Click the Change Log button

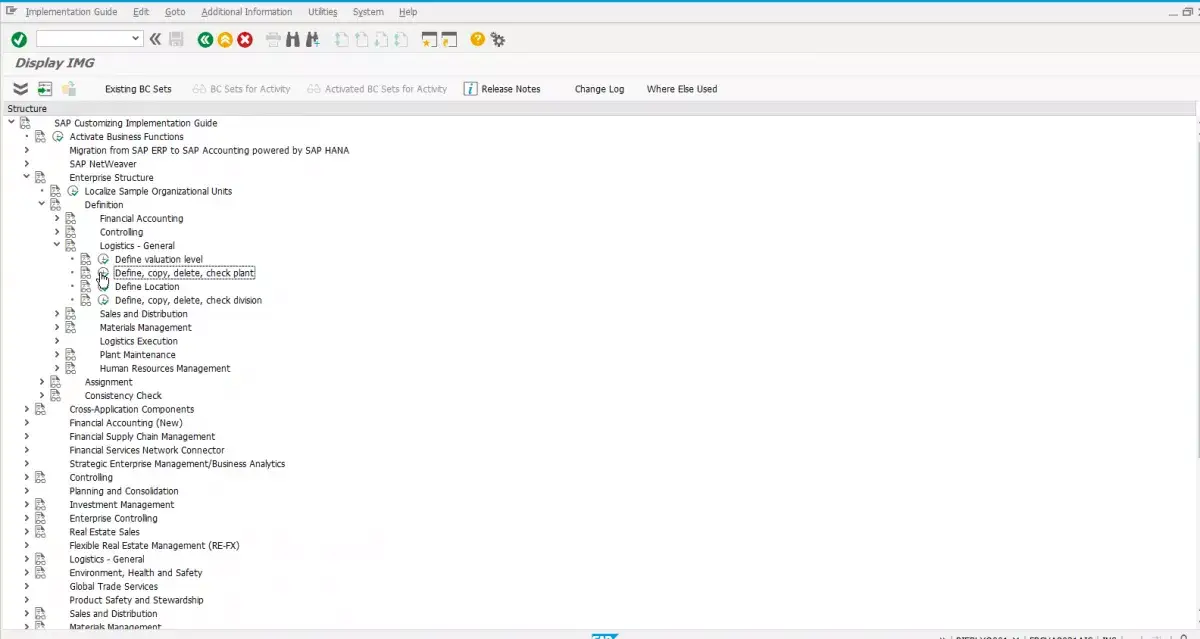point(599,89)
